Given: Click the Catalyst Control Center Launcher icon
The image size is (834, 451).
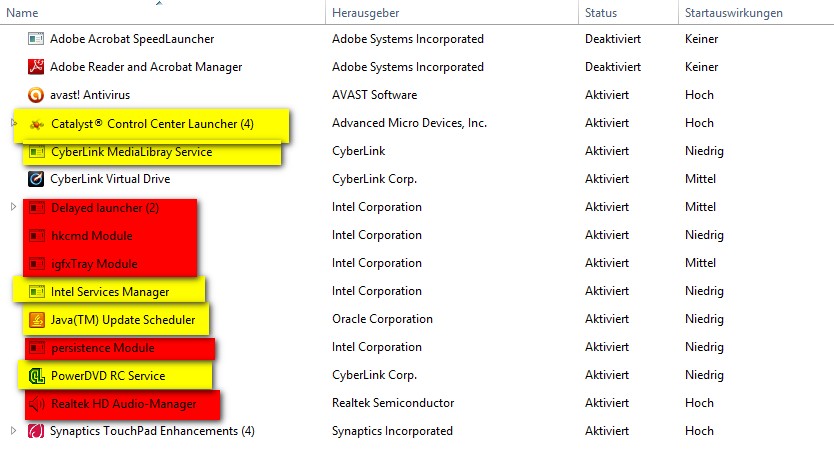Looking at the screenshot, I should click(36, 124).
